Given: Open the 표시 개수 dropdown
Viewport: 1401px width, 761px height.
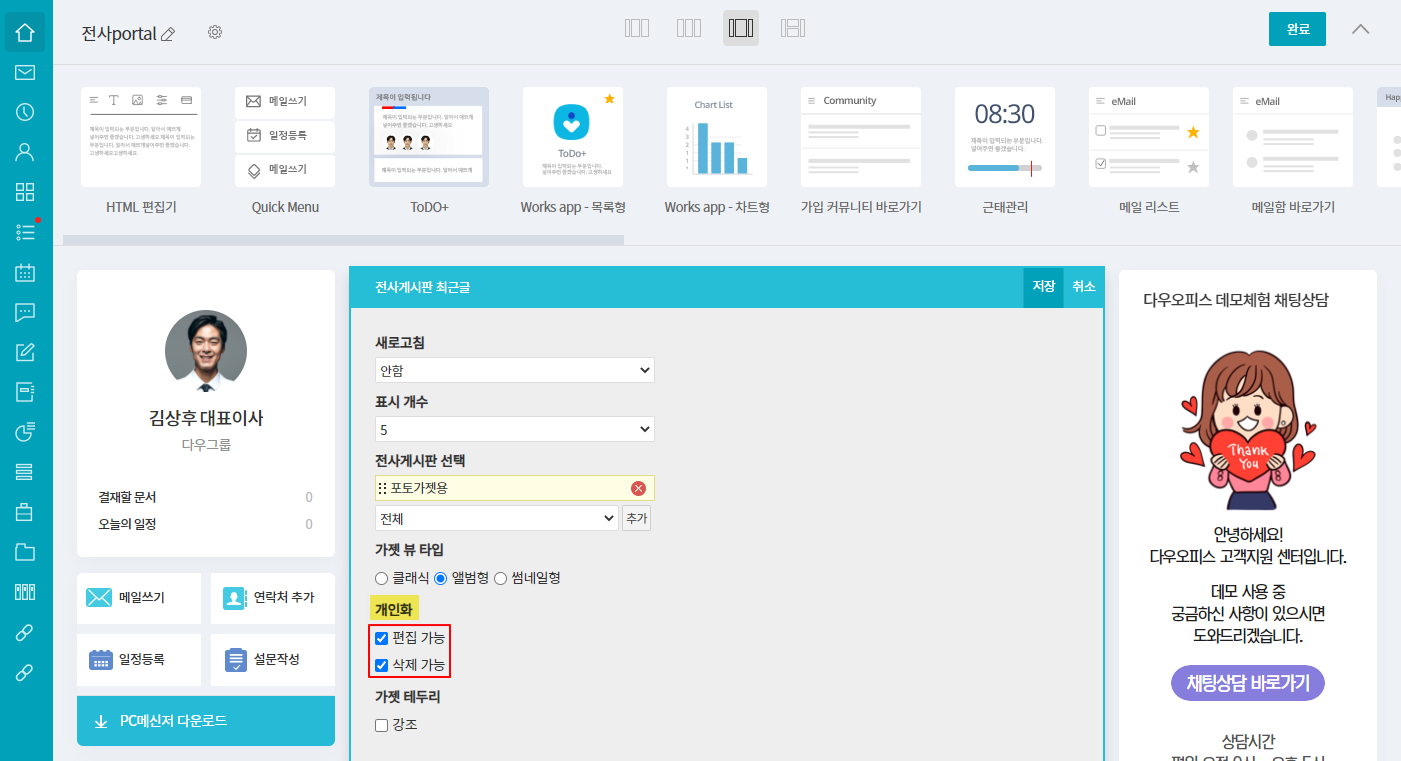Looking at the screenshot, I should 514,429.
